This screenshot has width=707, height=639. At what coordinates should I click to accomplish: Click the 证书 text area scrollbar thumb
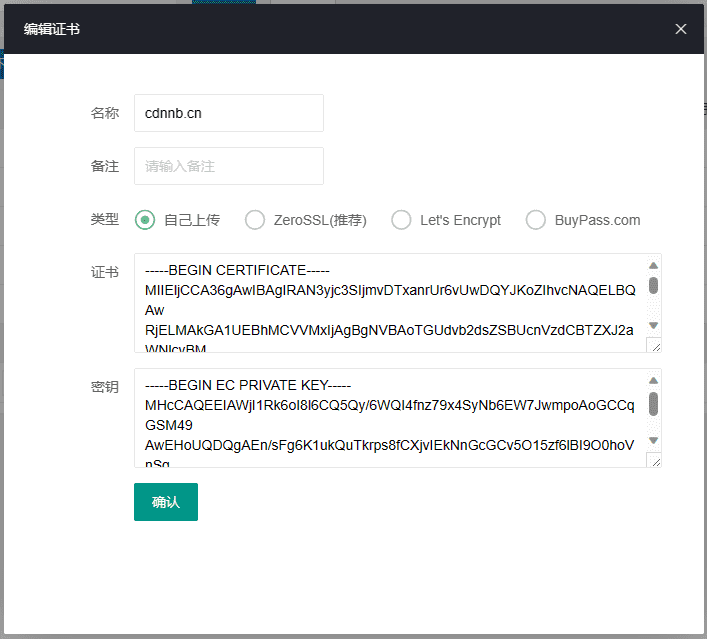[x=653, y=285]
